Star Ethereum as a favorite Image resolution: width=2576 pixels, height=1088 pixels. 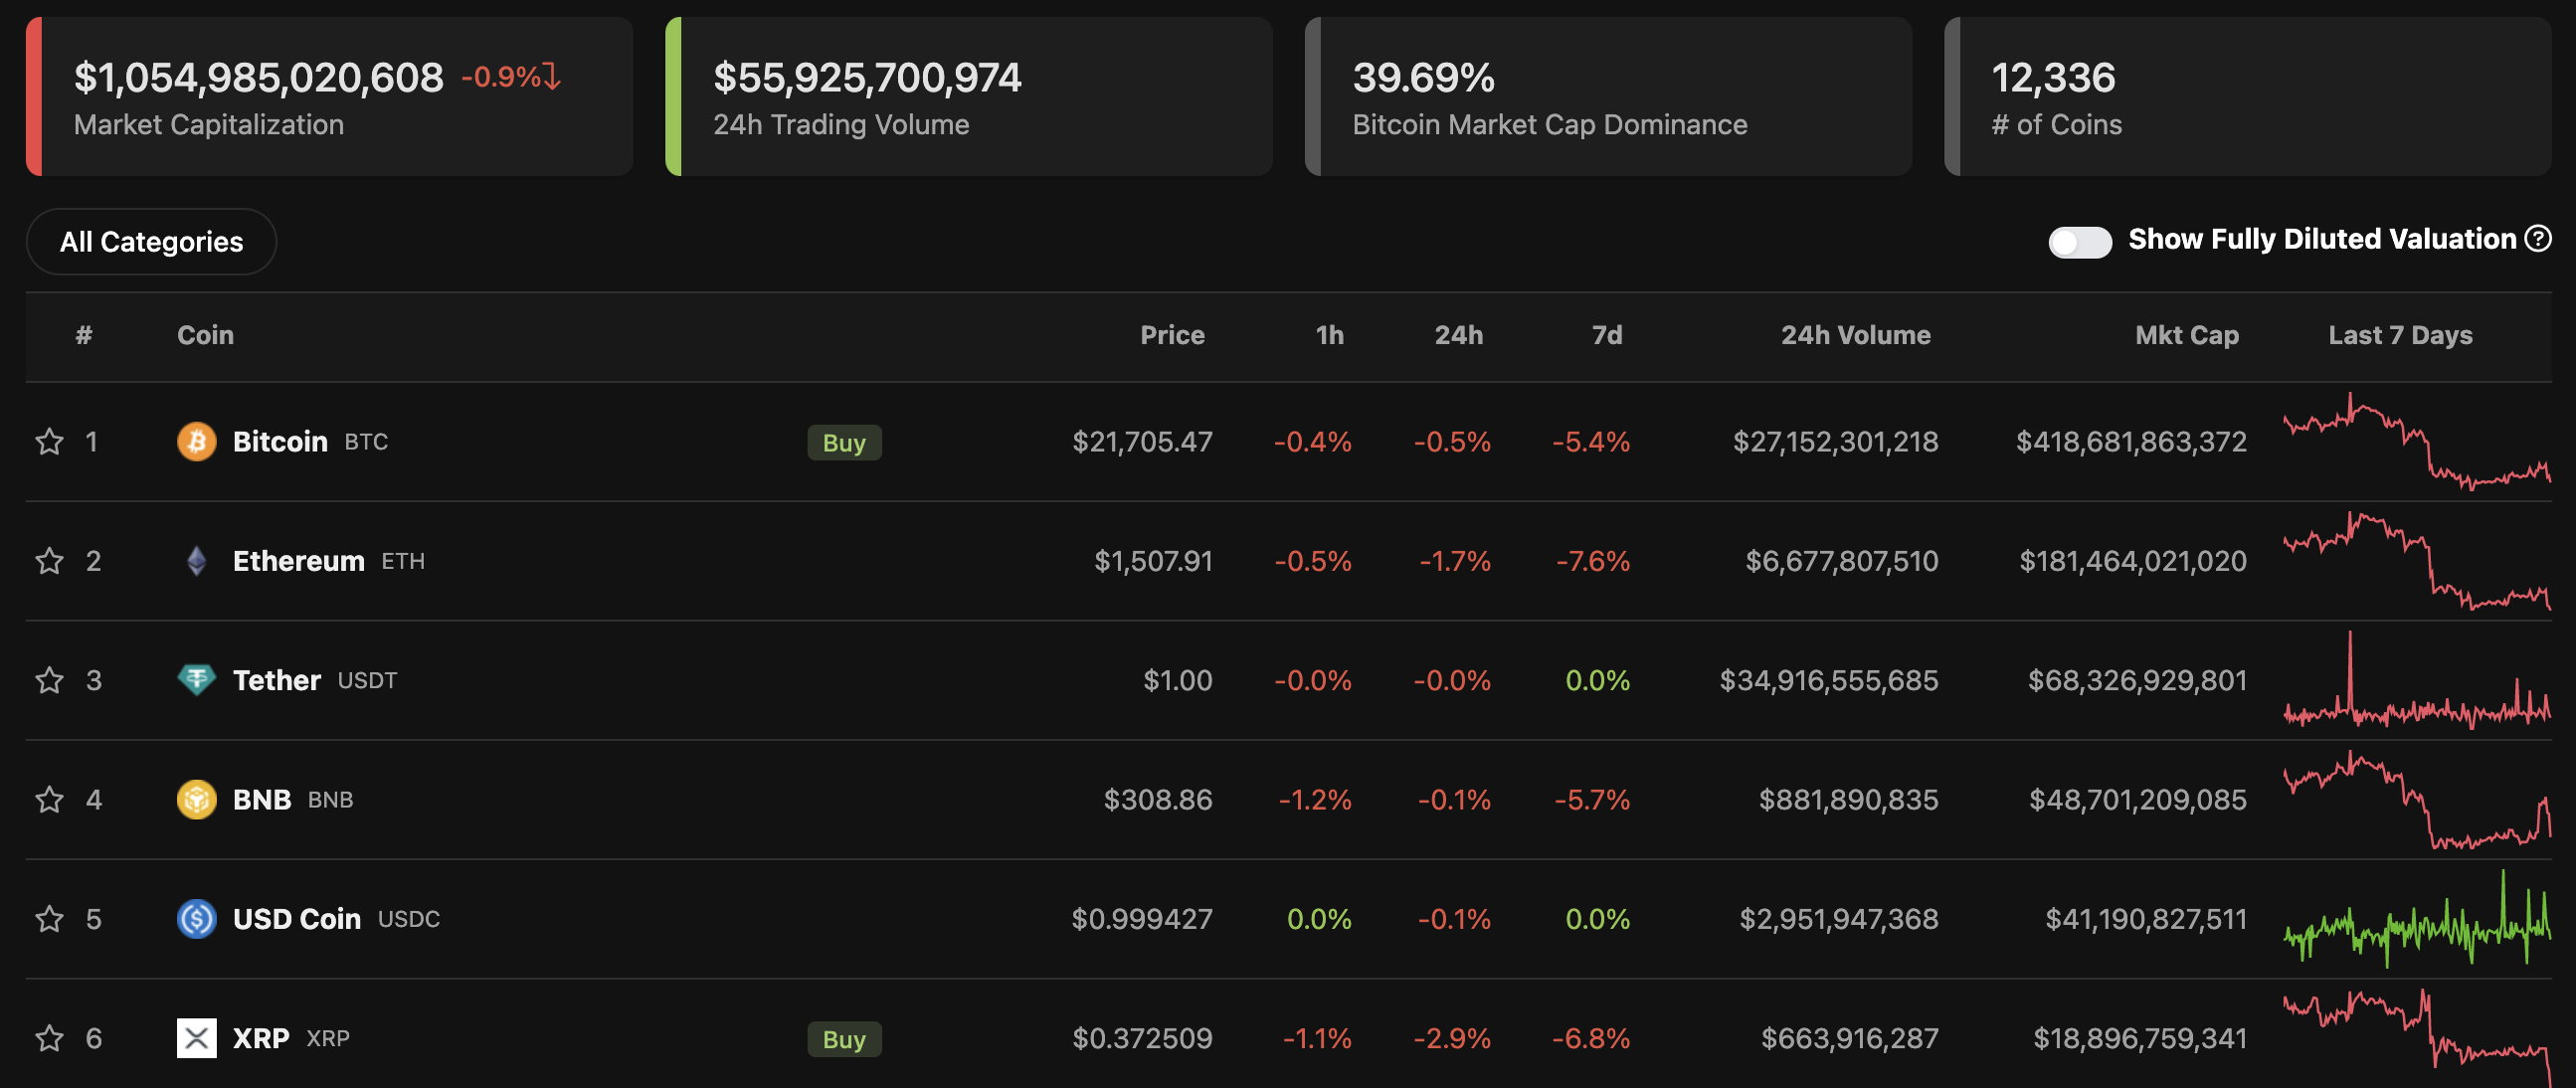pos(49,561)
